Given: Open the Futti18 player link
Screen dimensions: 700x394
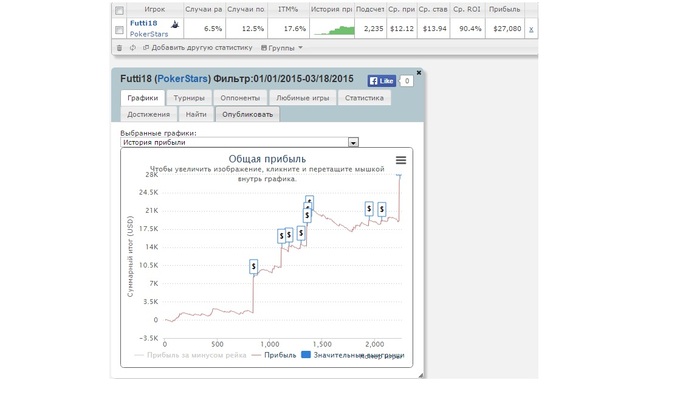Looking at the screenshot, I should click(143, 23).
